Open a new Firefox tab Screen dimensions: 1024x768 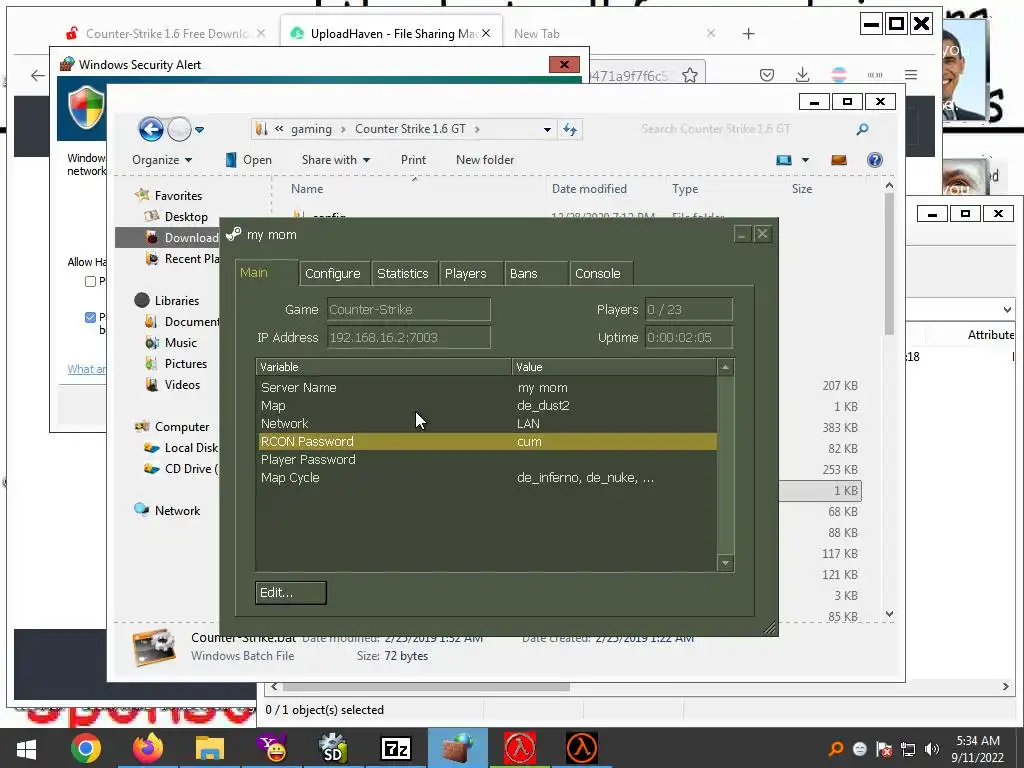749,33
